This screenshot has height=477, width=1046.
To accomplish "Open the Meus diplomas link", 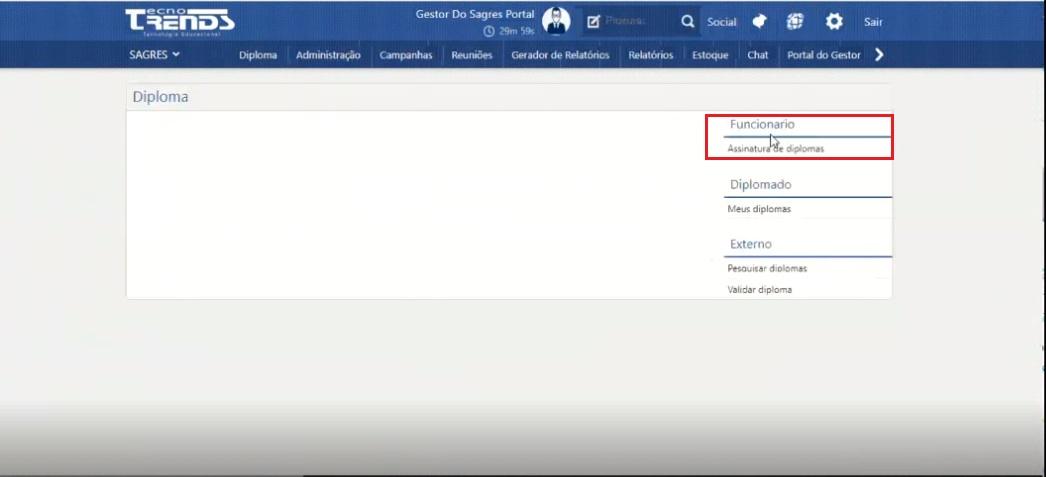I will click(759, 209).
